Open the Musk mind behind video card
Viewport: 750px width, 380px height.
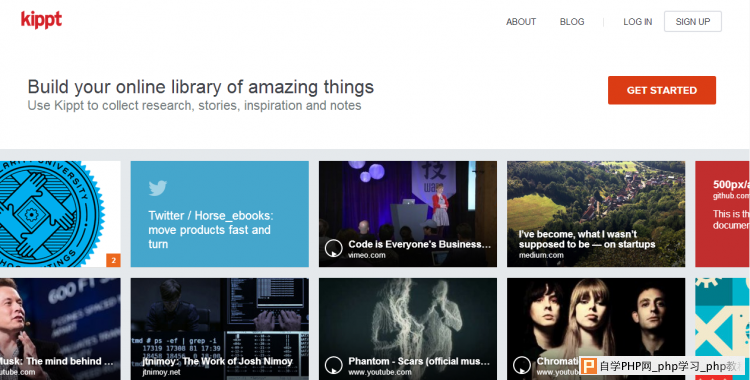(x=60, y=329)
